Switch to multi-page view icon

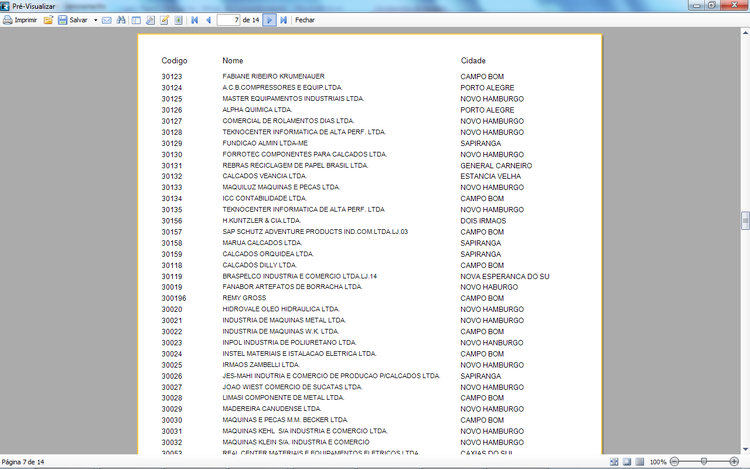(640, 462)
